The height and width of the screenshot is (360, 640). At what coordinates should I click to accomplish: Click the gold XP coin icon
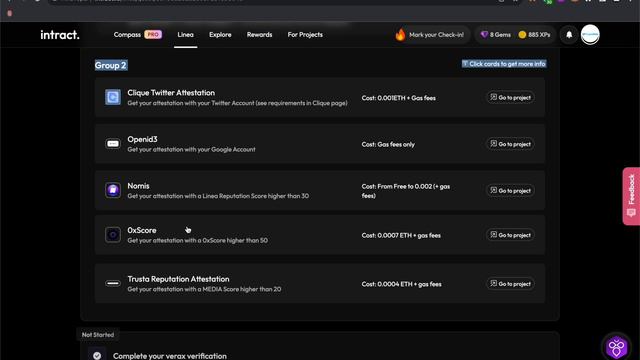[522, 35]
